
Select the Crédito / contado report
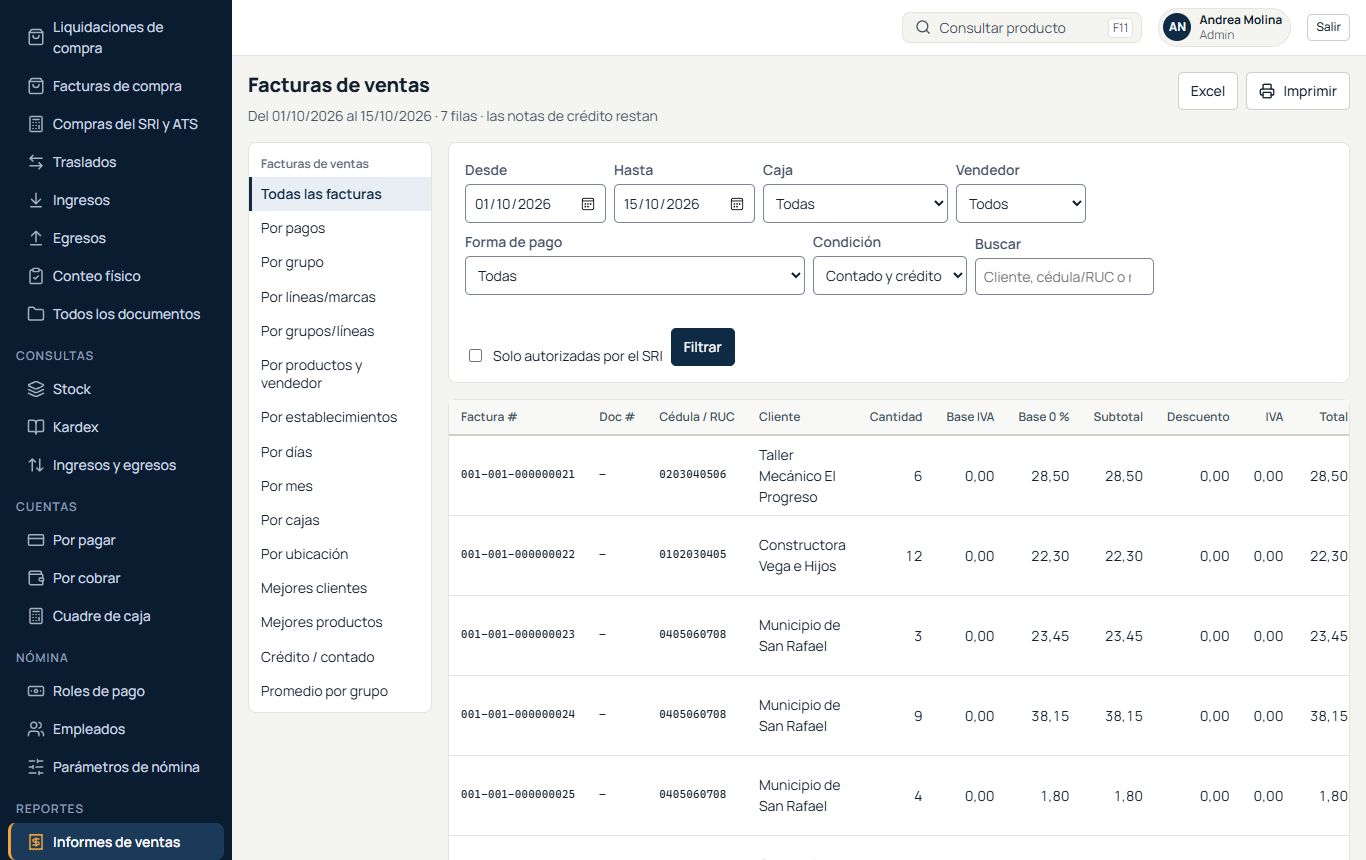pyautogui.click(x=340, y=657)
